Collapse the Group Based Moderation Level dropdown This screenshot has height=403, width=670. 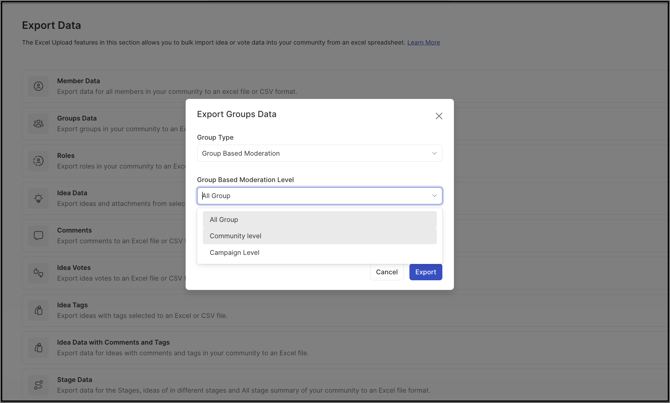tap(434, 196)
